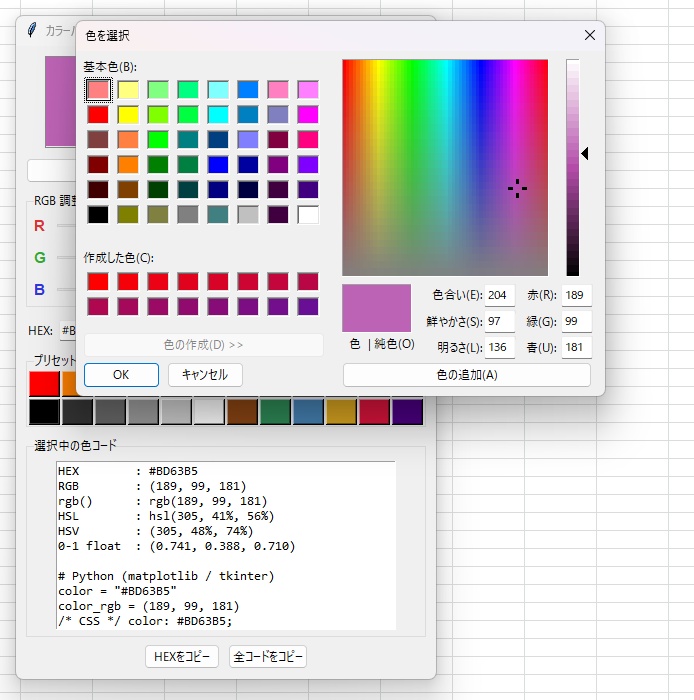Select the first custom color in the second row
This screenshot has width=694, height=700.
[x=98, y=307]
